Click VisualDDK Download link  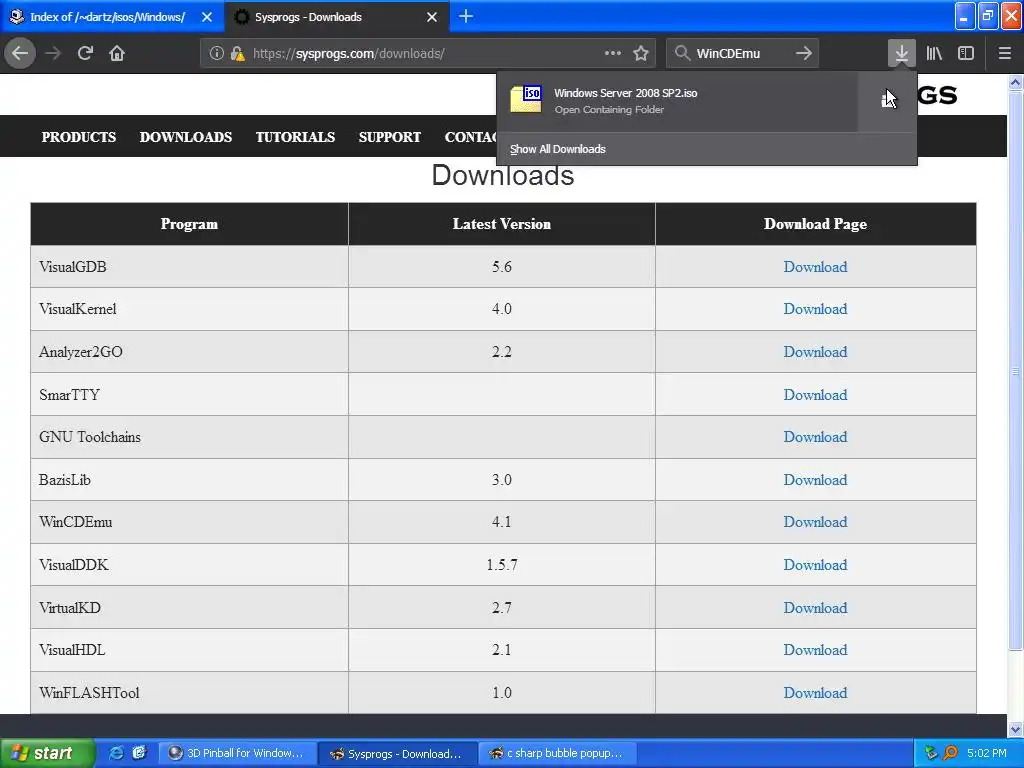(x=815, y=565)
